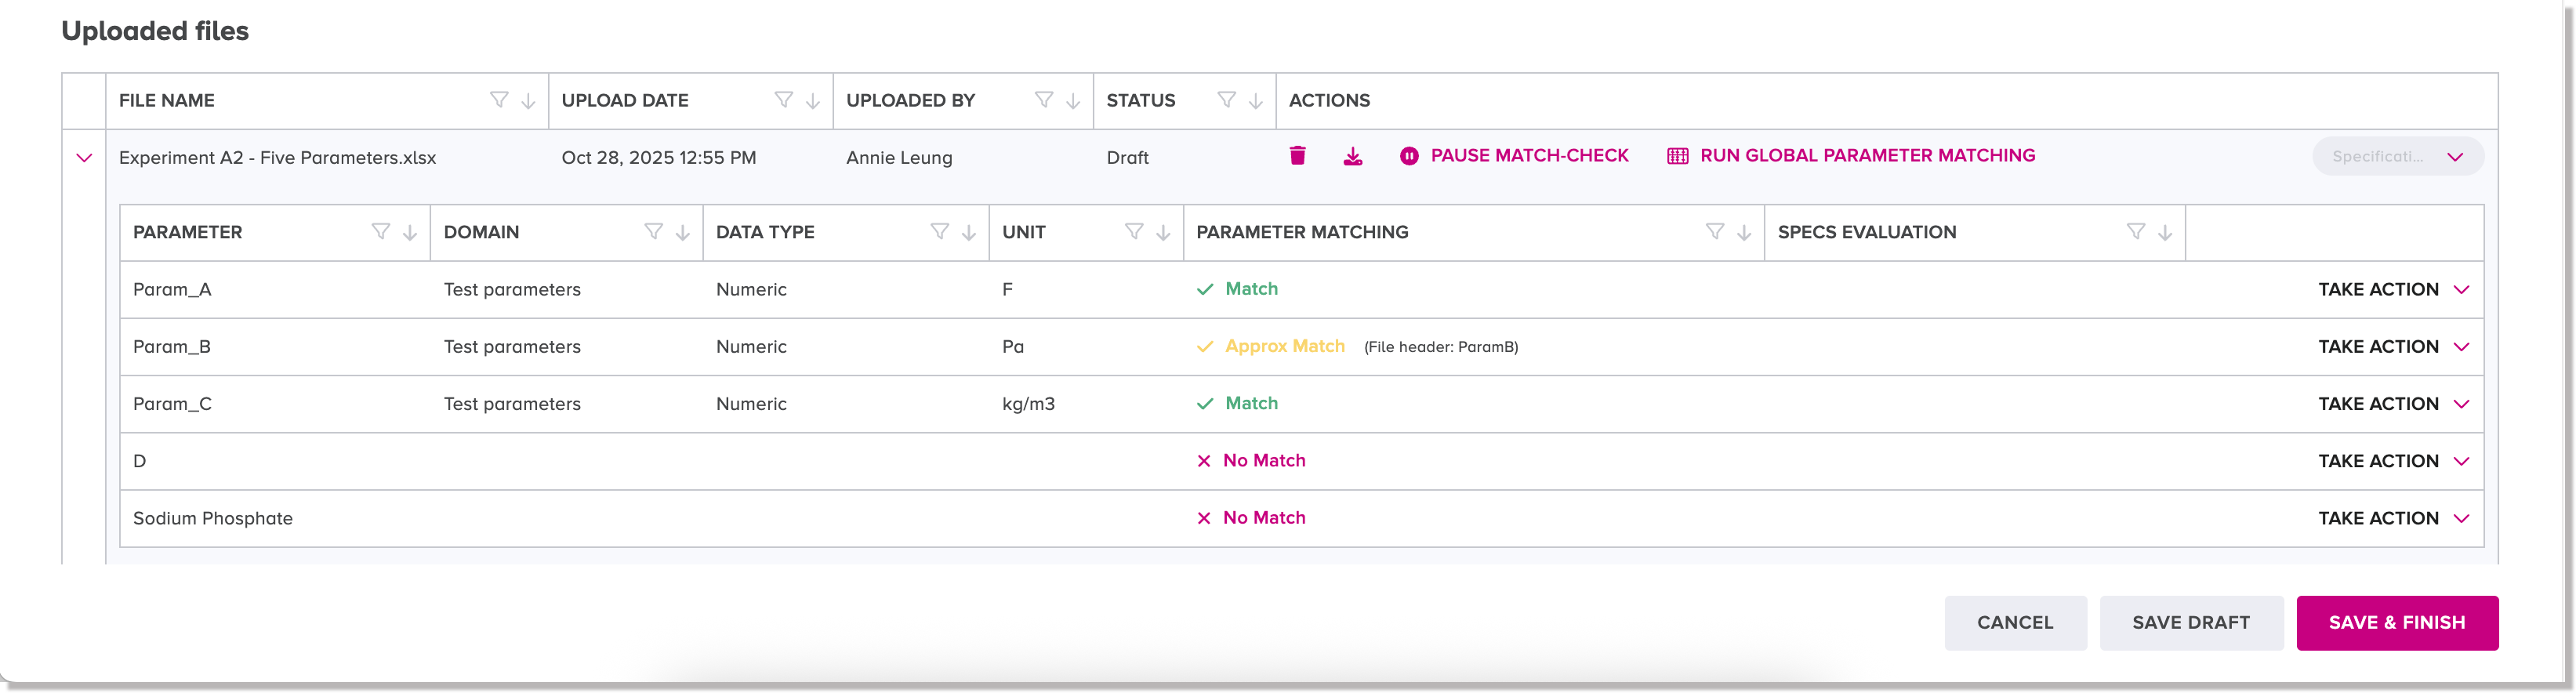Collapse the Experiment A2 file row

coord(84,158)
